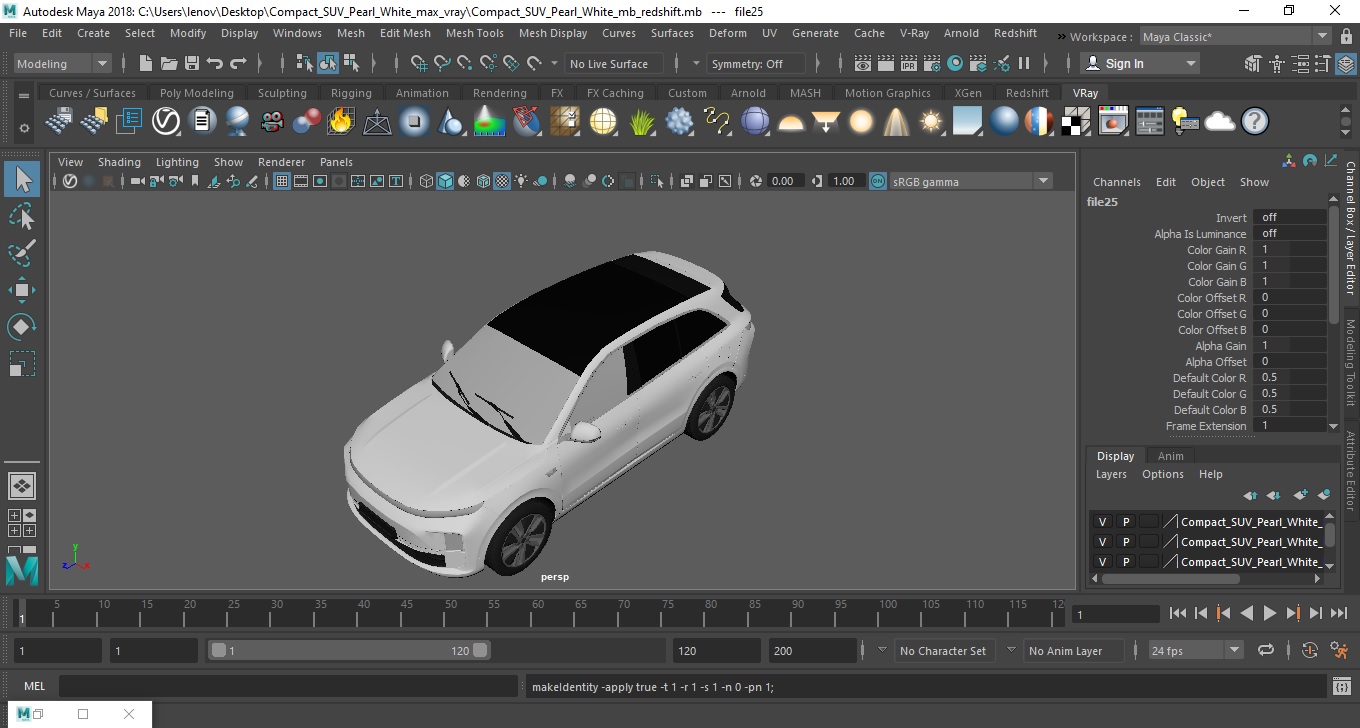This screenshot has width=1360, height=728.
Task: Toggle playback P of second Compact_SUV layer
Action: click(1125, 542)
